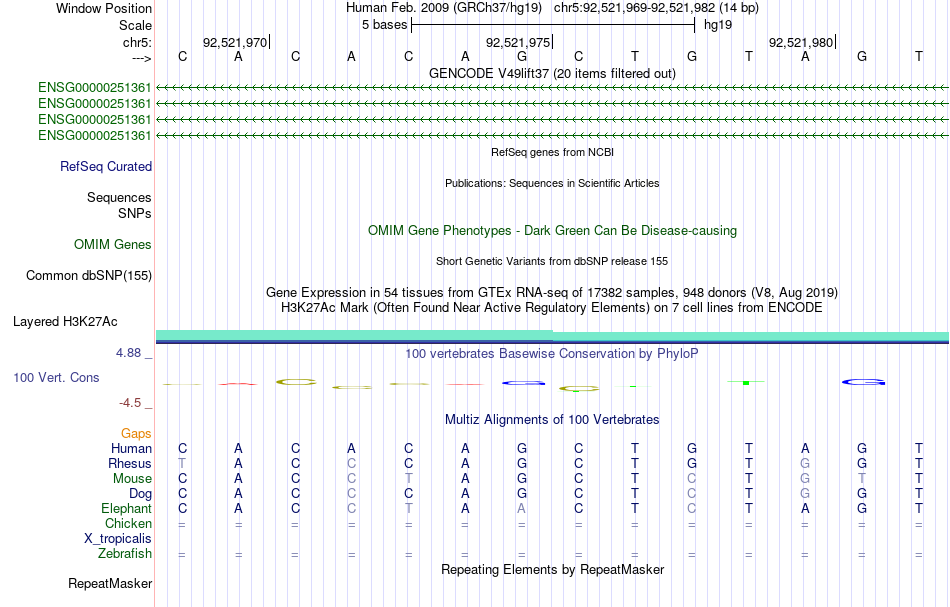
Task: Click the Window Position label
Action: 104,8
